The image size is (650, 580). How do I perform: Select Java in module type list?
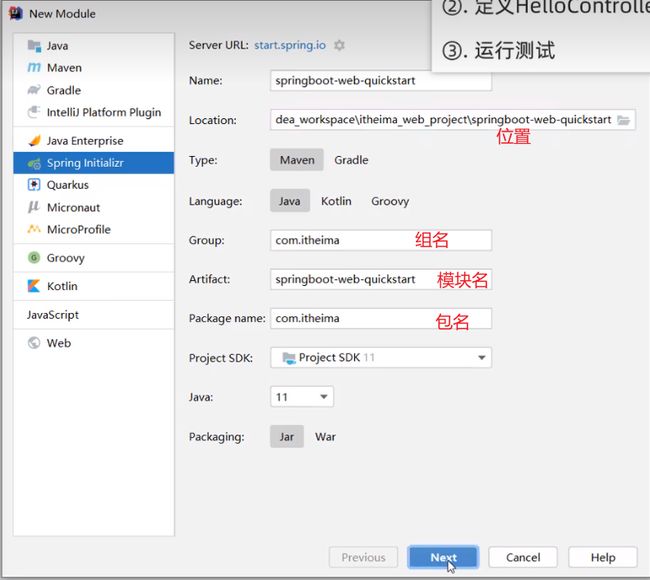94,46
